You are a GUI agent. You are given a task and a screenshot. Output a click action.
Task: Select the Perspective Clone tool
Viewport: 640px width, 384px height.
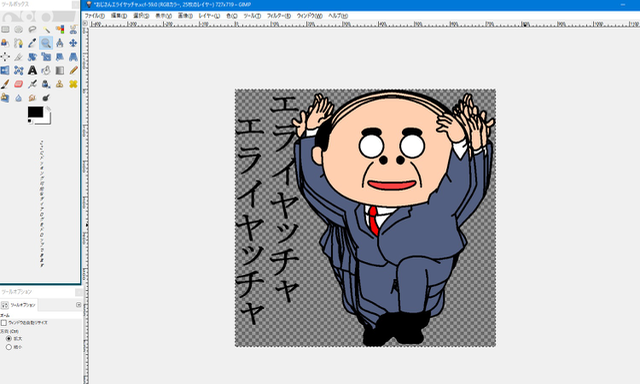point(5,98)
